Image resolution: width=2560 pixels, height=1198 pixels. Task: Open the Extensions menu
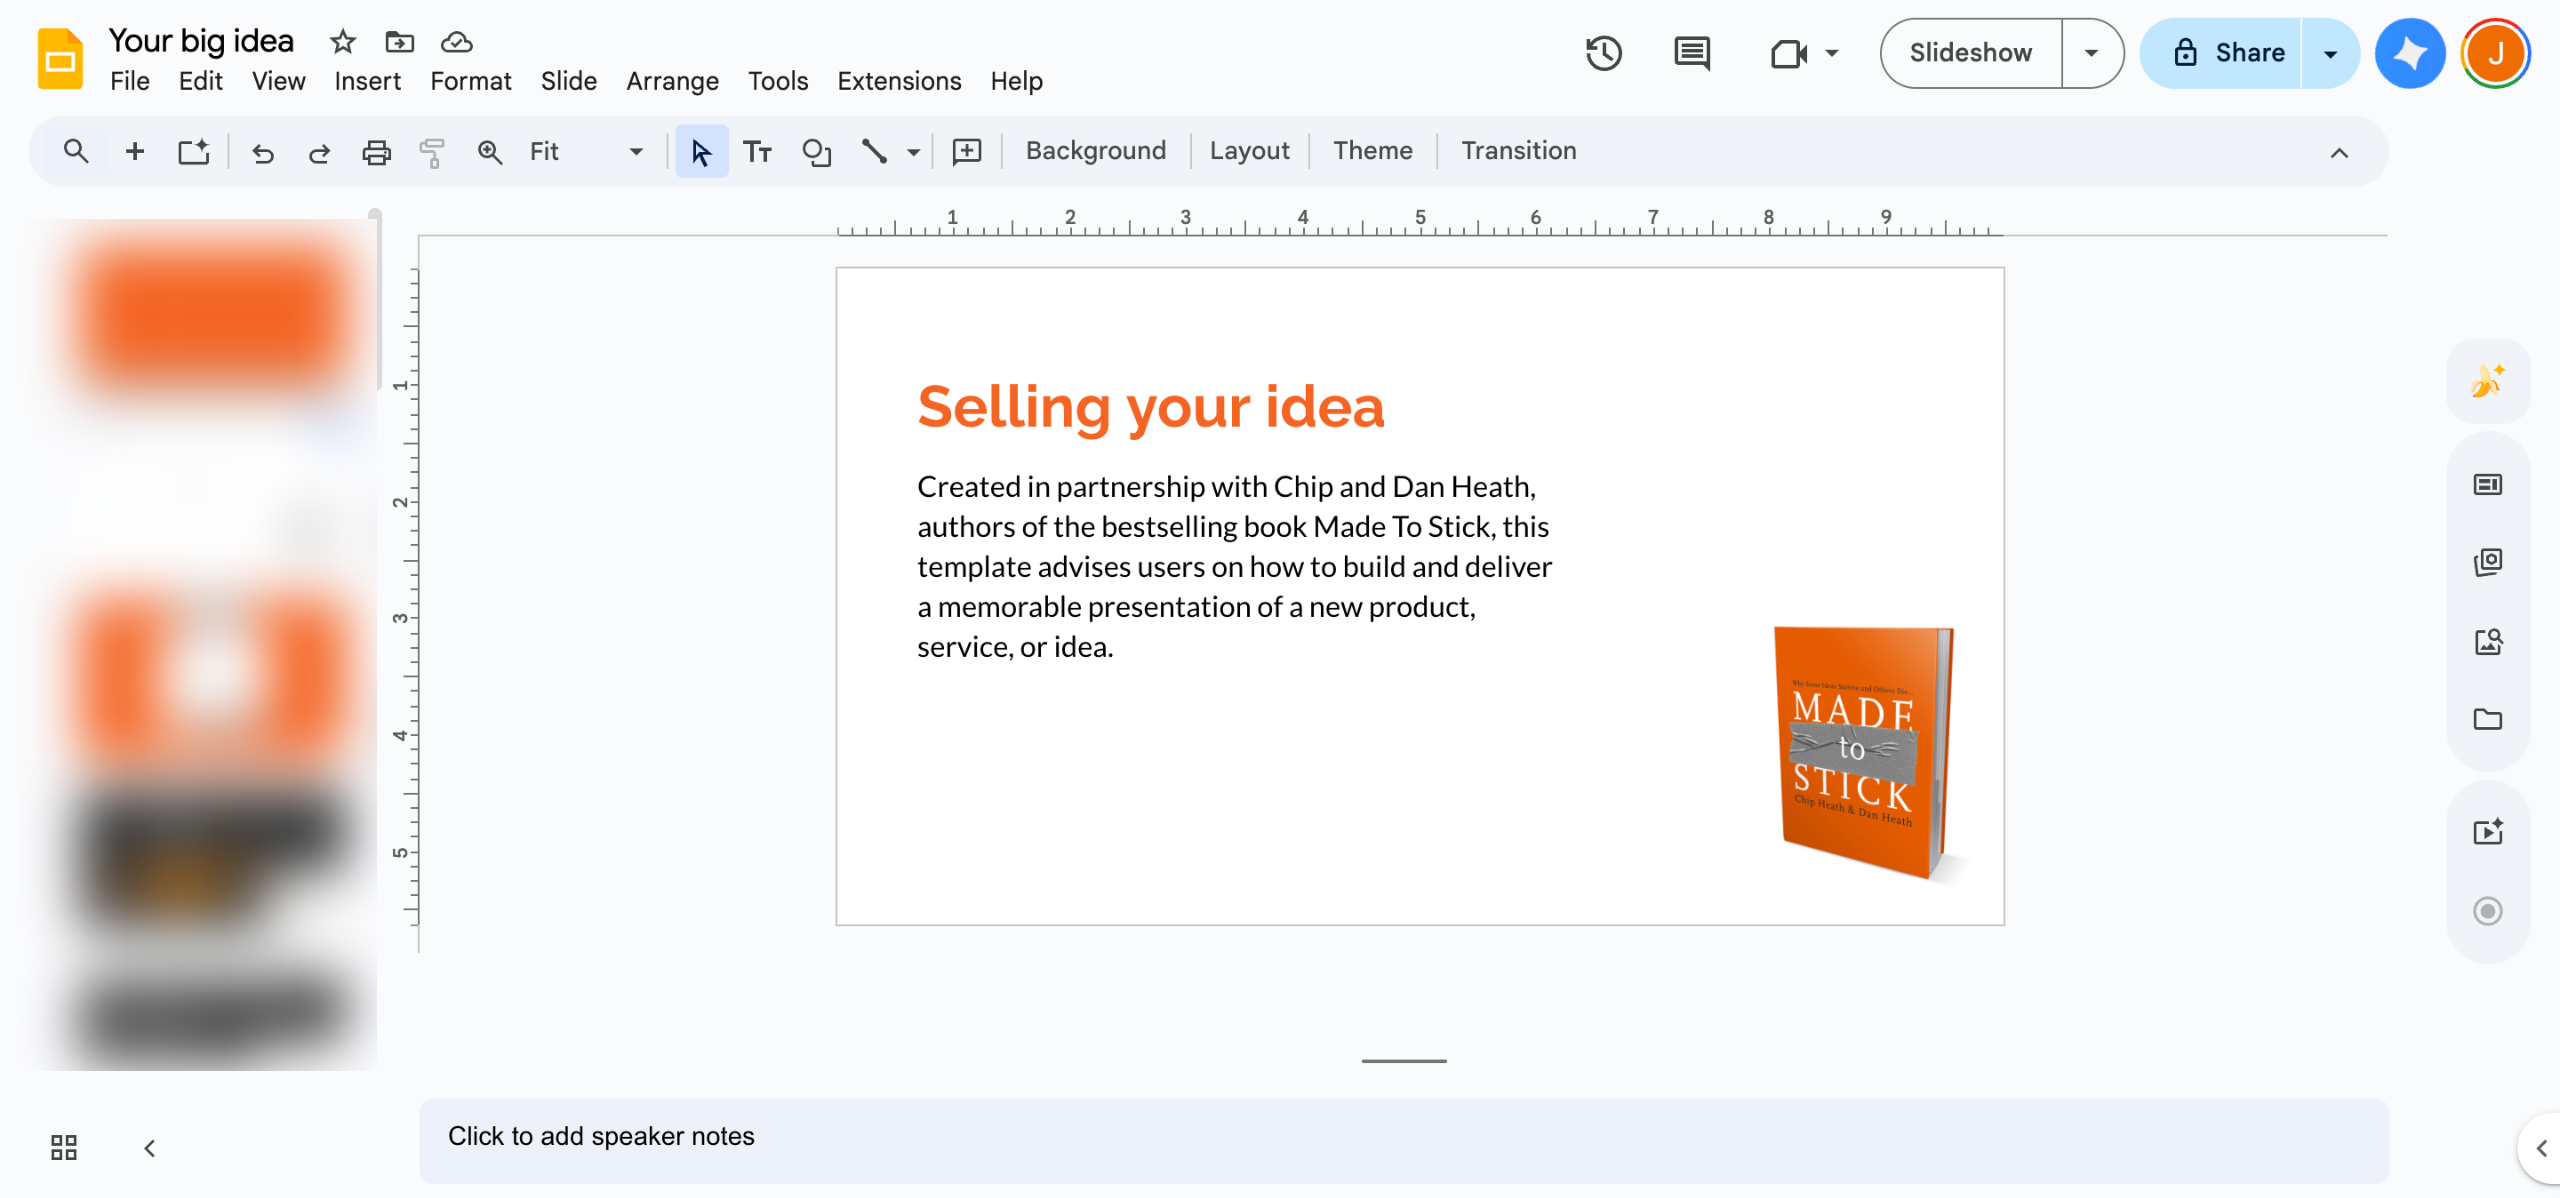pos(898,81)
